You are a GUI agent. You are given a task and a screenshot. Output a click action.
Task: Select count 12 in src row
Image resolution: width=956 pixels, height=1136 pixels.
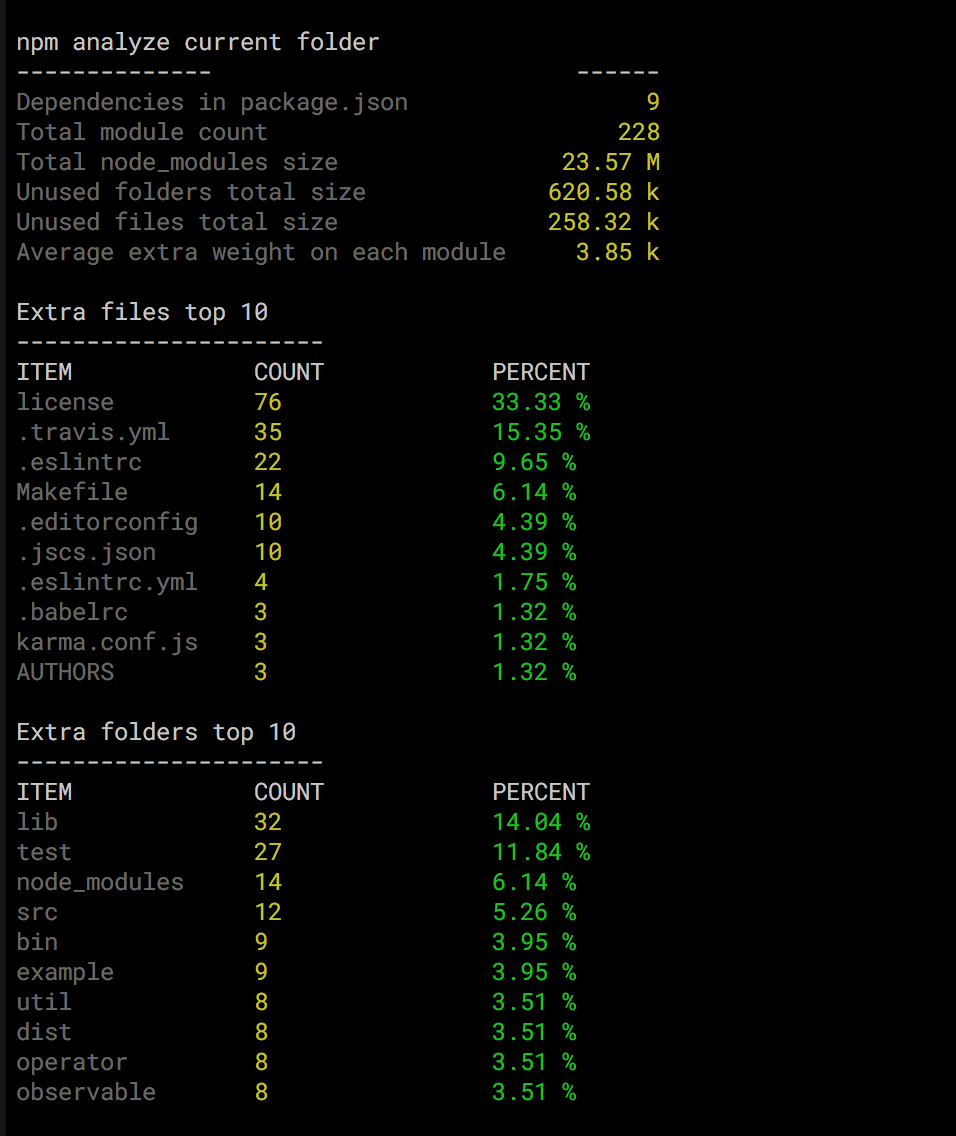coord(268,913)
